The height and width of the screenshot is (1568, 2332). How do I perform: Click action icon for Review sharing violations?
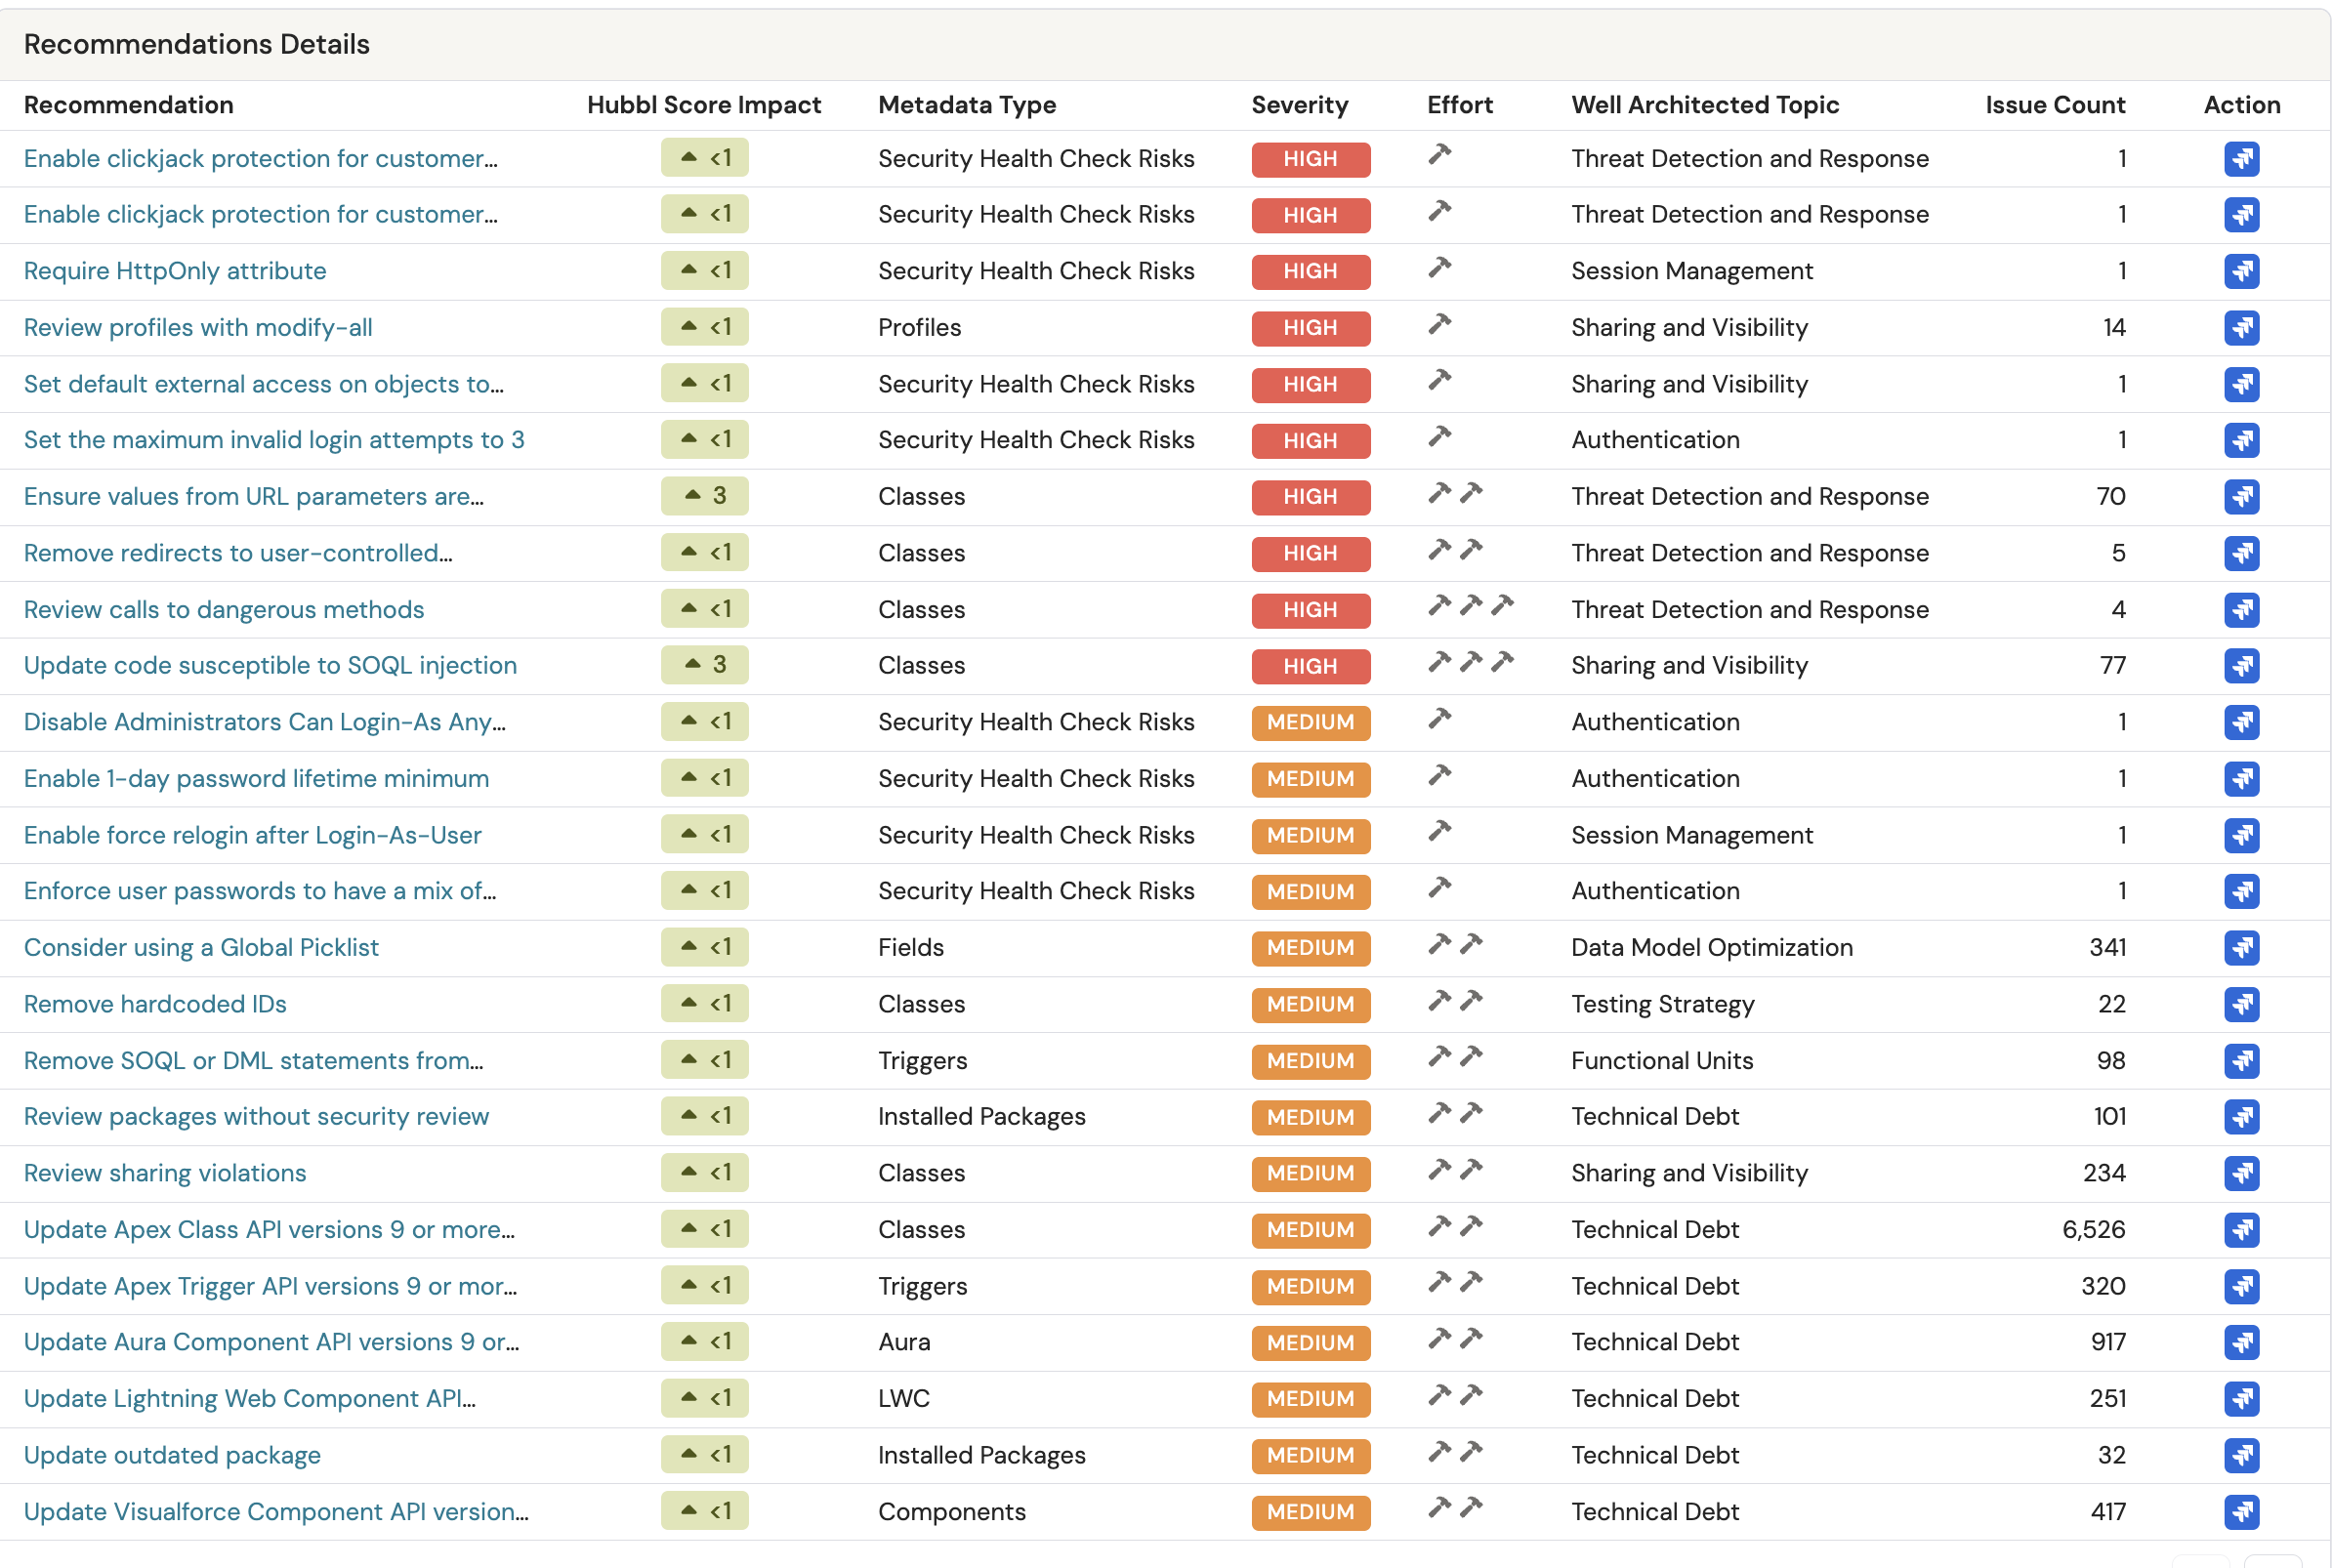tap(2241, 1173)
